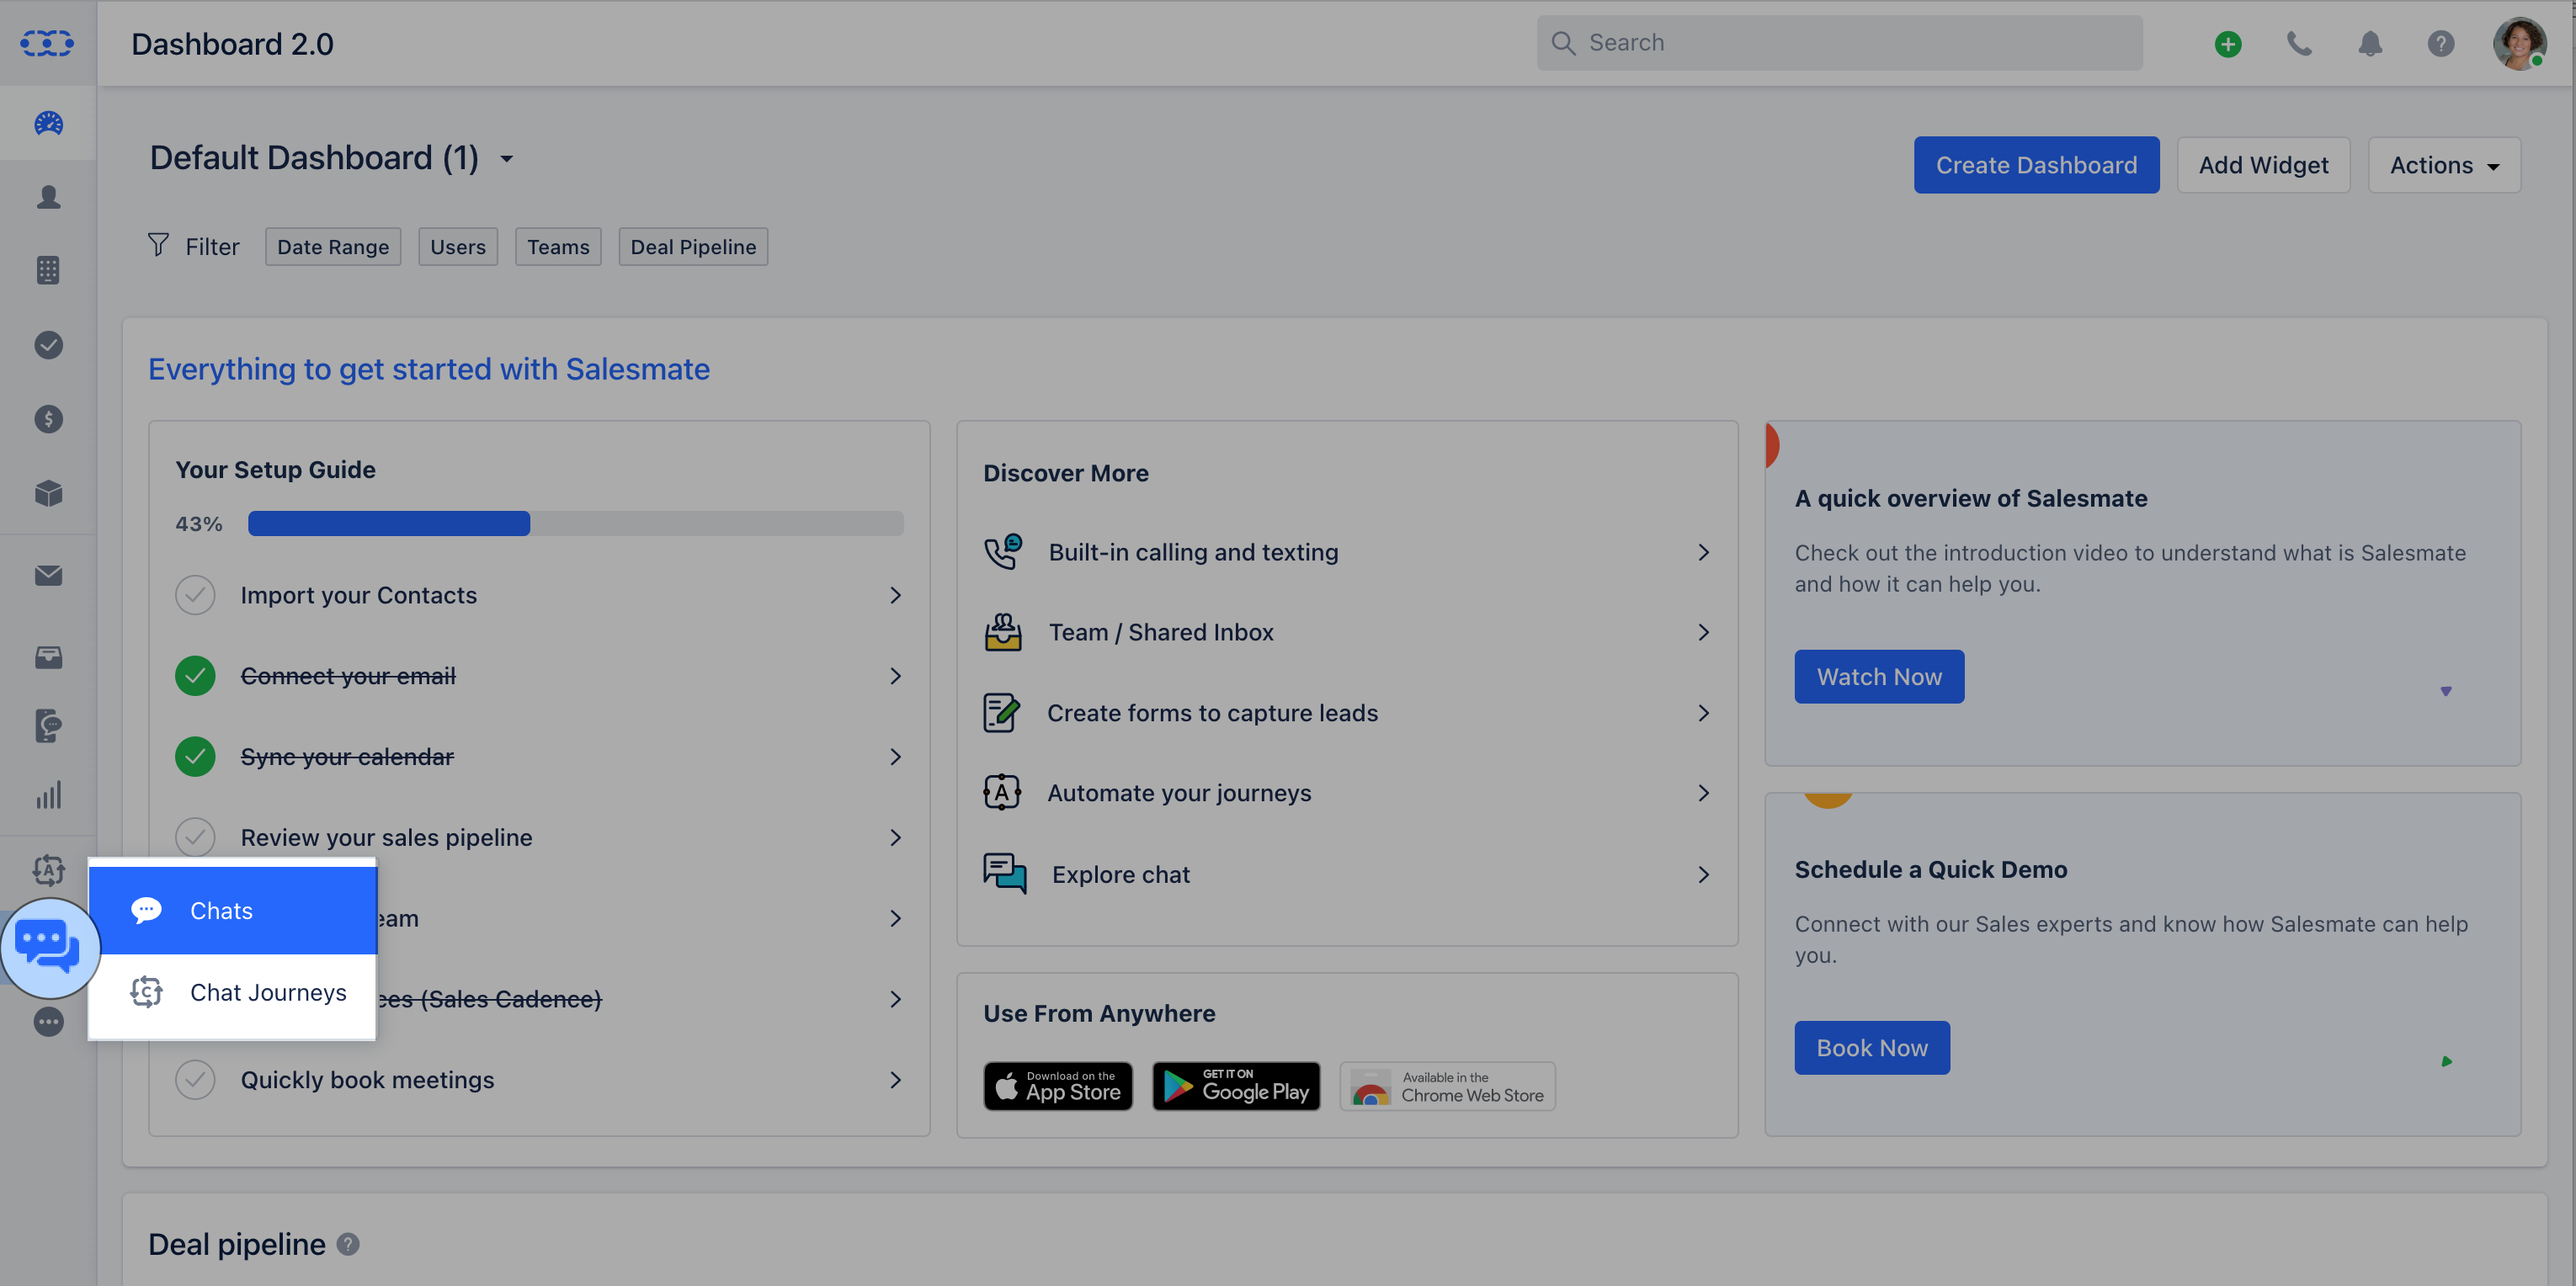Toggle the Sync your calendar green check
Viewport: 2576px width, 1286px height.
(195, 757)
